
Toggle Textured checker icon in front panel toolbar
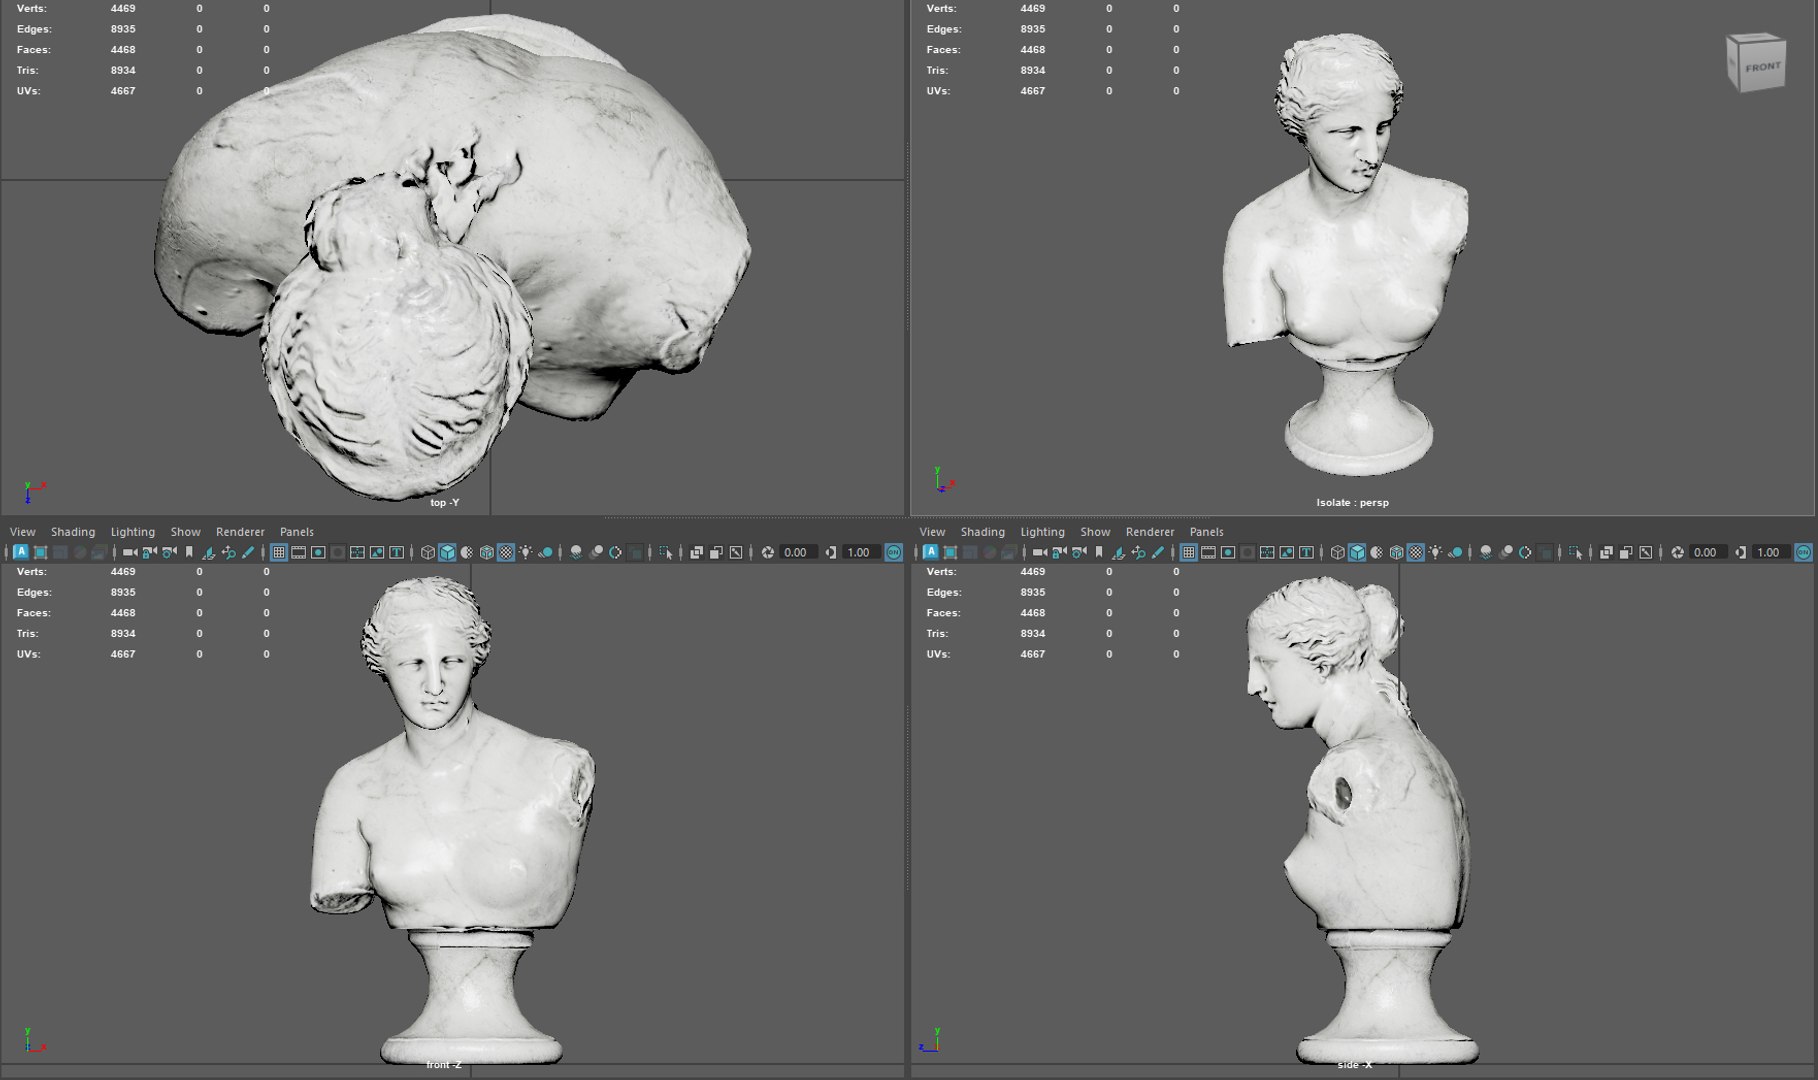pos(506,552)
